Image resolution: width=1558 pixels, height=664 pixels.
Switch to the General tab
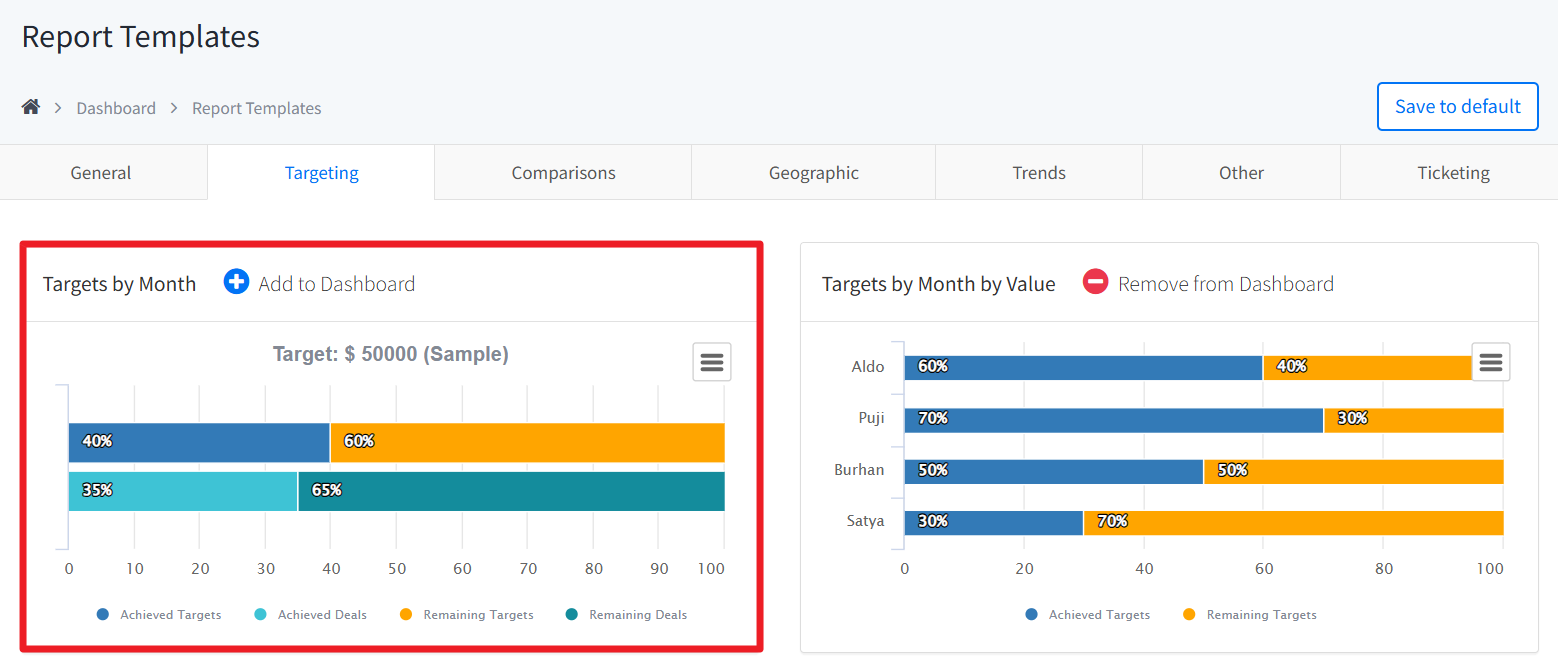(x=101, y=173)
